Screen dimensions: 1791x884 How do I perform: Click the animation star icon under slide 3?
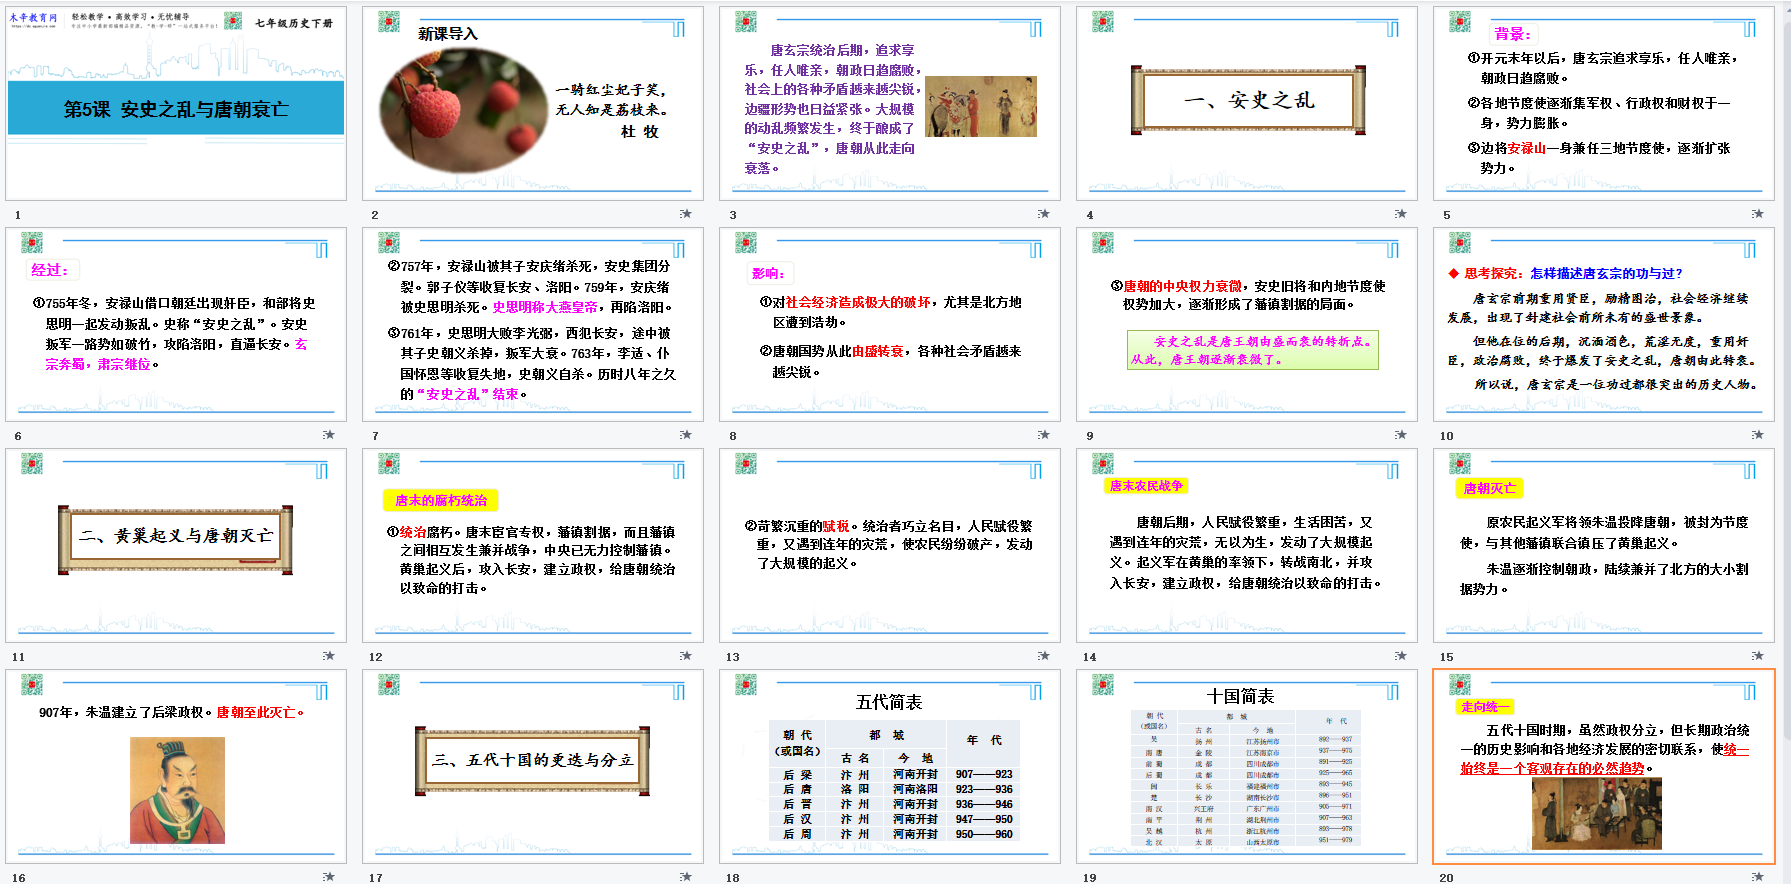coord(1043,214)
